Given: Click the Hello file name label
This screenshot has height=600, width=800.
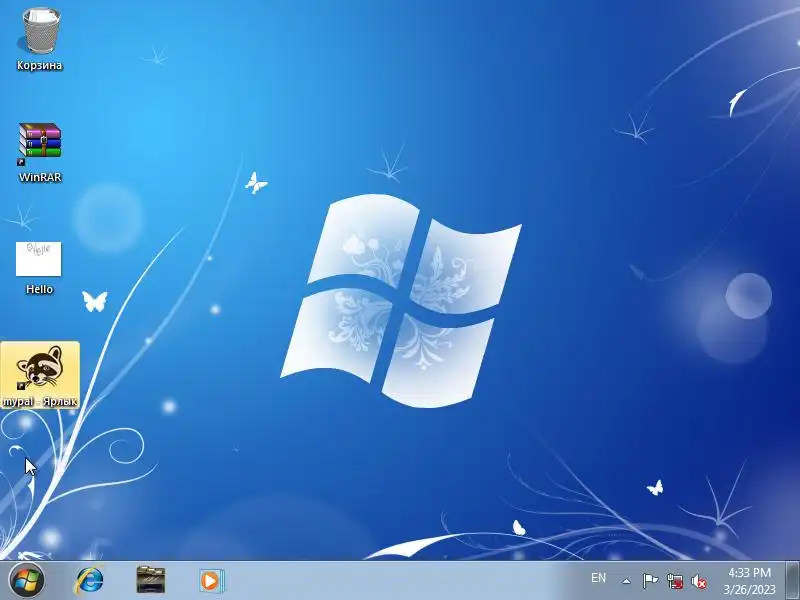Looking at the screenshot, I should pos(39,289).
